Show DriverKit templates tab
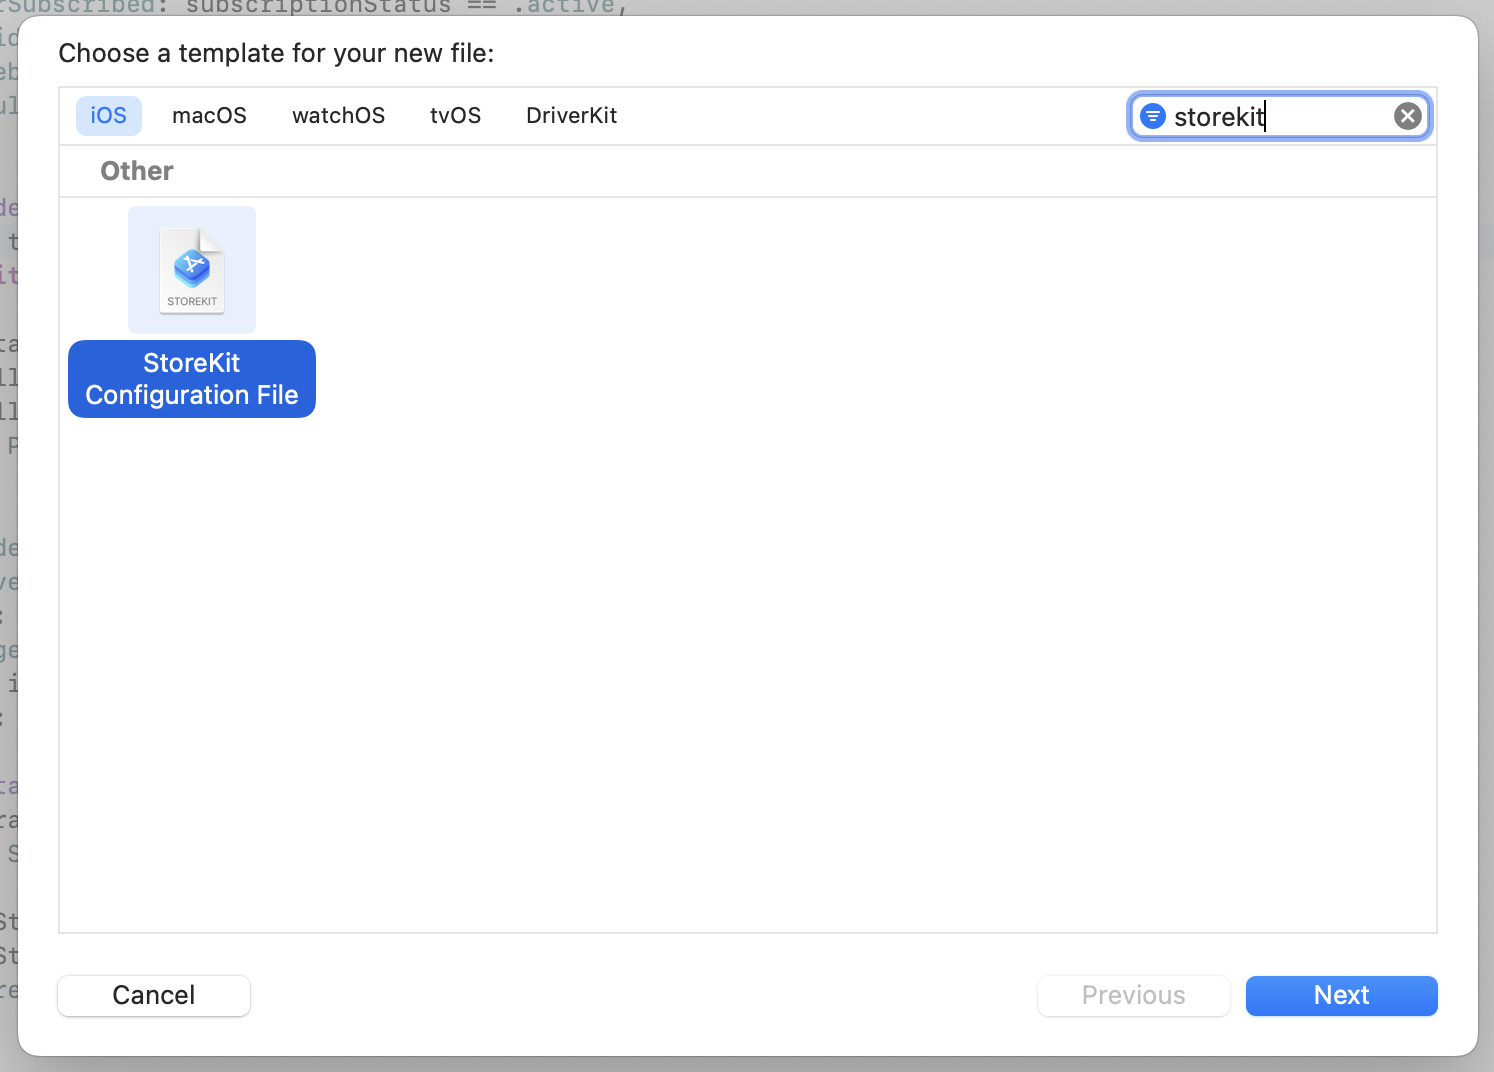Viewport: 1494px width, 1072px height. [x=571, y=116]
